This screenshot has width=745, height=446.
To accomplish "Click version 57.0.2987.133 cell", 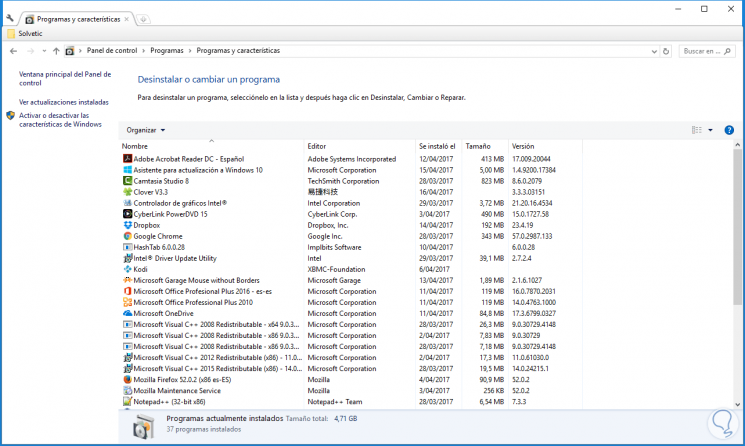I will click(532, 236).
